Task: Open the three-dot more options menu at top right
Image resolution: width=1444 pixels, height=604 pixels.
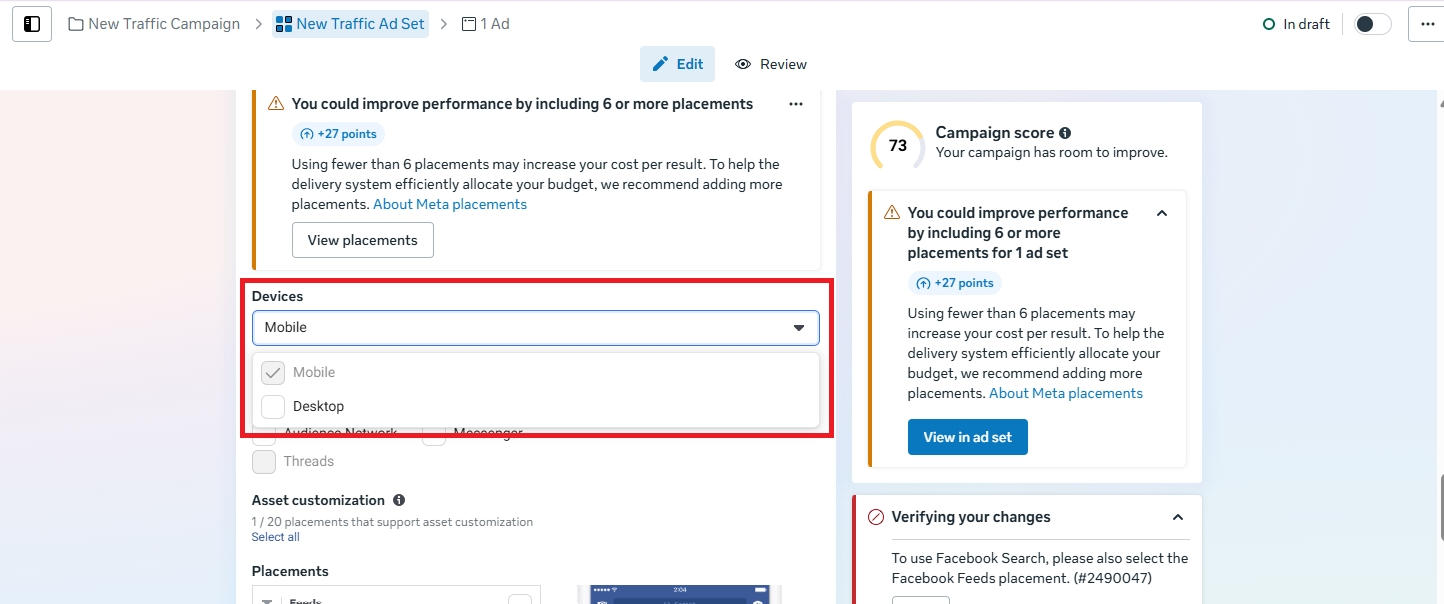Action: (x=1427, y=24)
